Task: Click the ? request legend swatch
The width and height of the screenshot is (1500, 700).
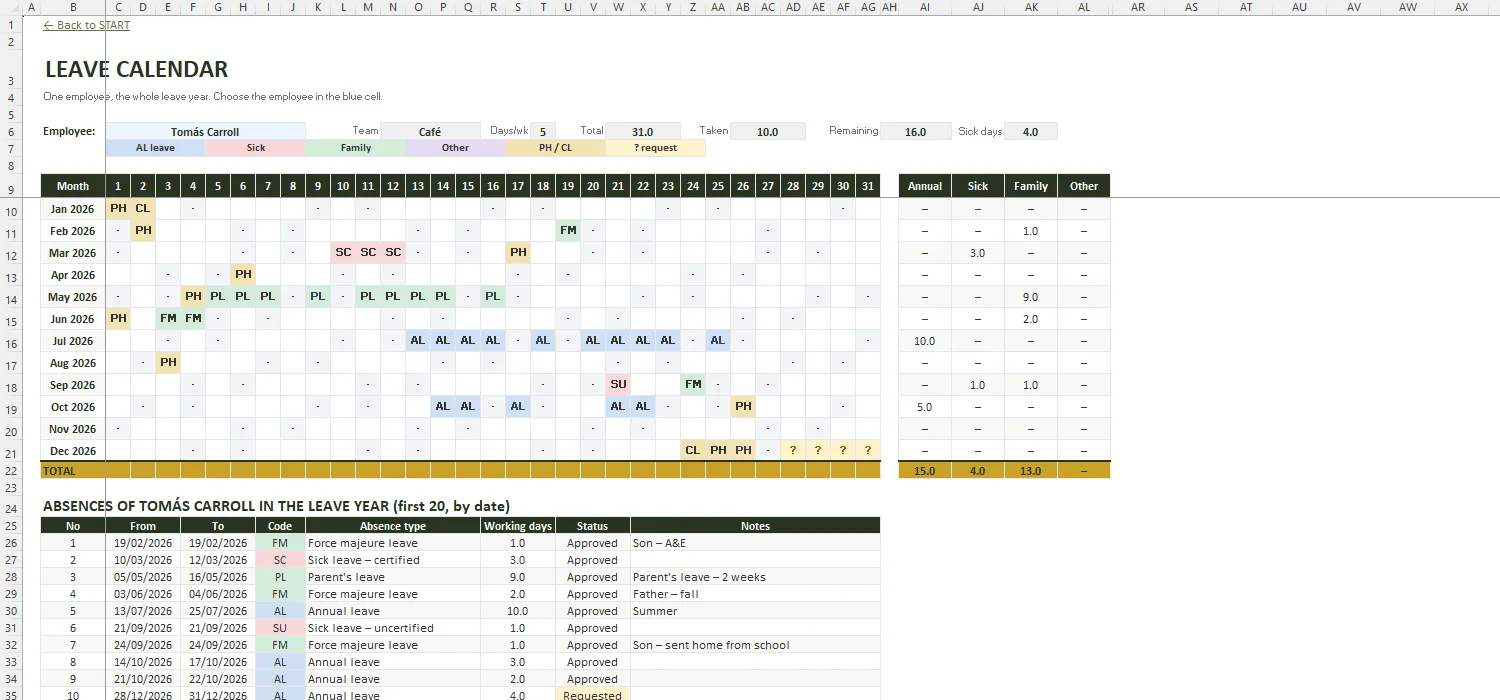Action: [x=655, y=148]
